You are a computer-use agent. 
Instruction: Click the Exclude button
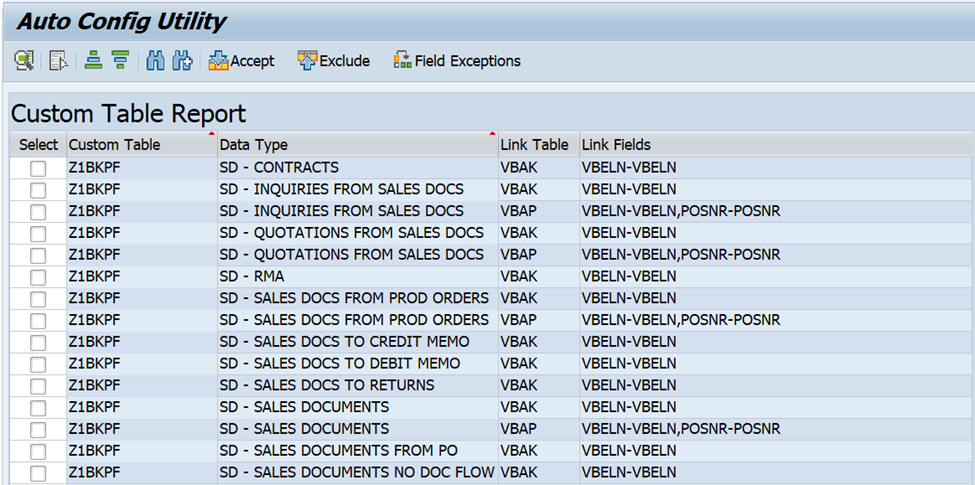(334, 61)
